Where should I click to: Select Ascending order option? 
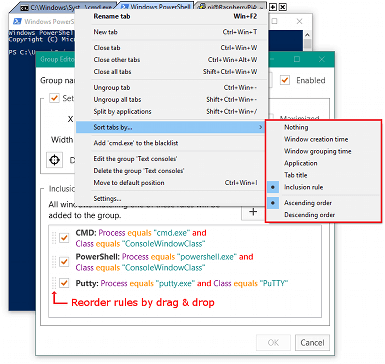pos(323,203)
